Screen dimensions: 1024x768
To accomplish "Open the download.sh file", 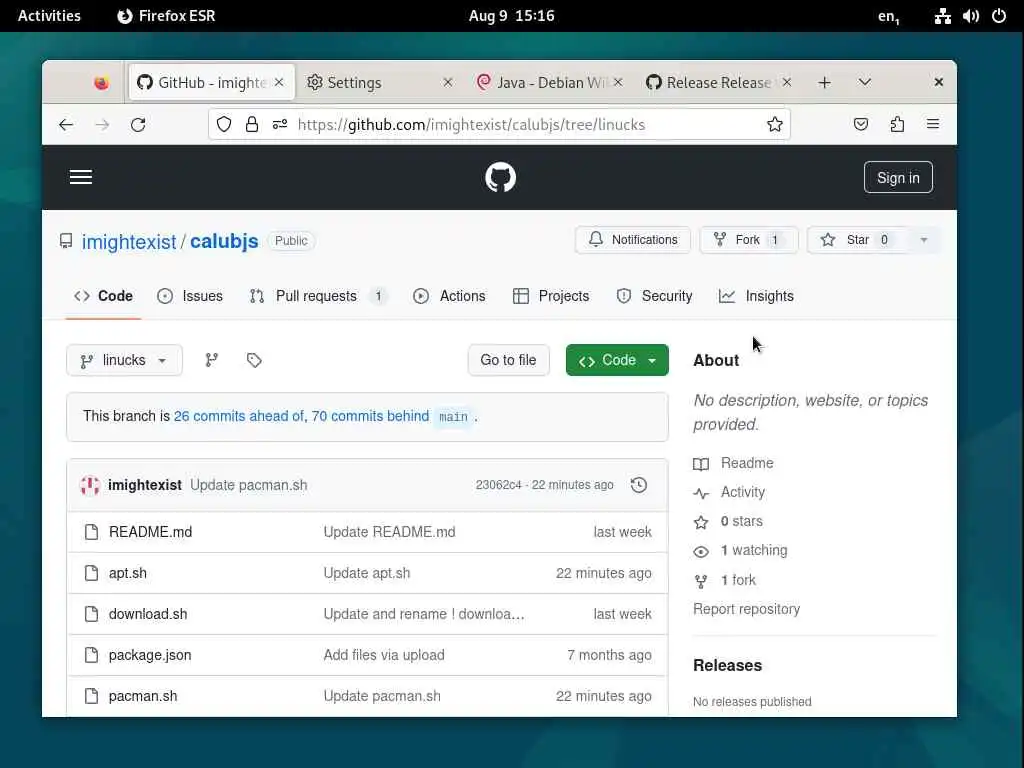I will [148, 614].
